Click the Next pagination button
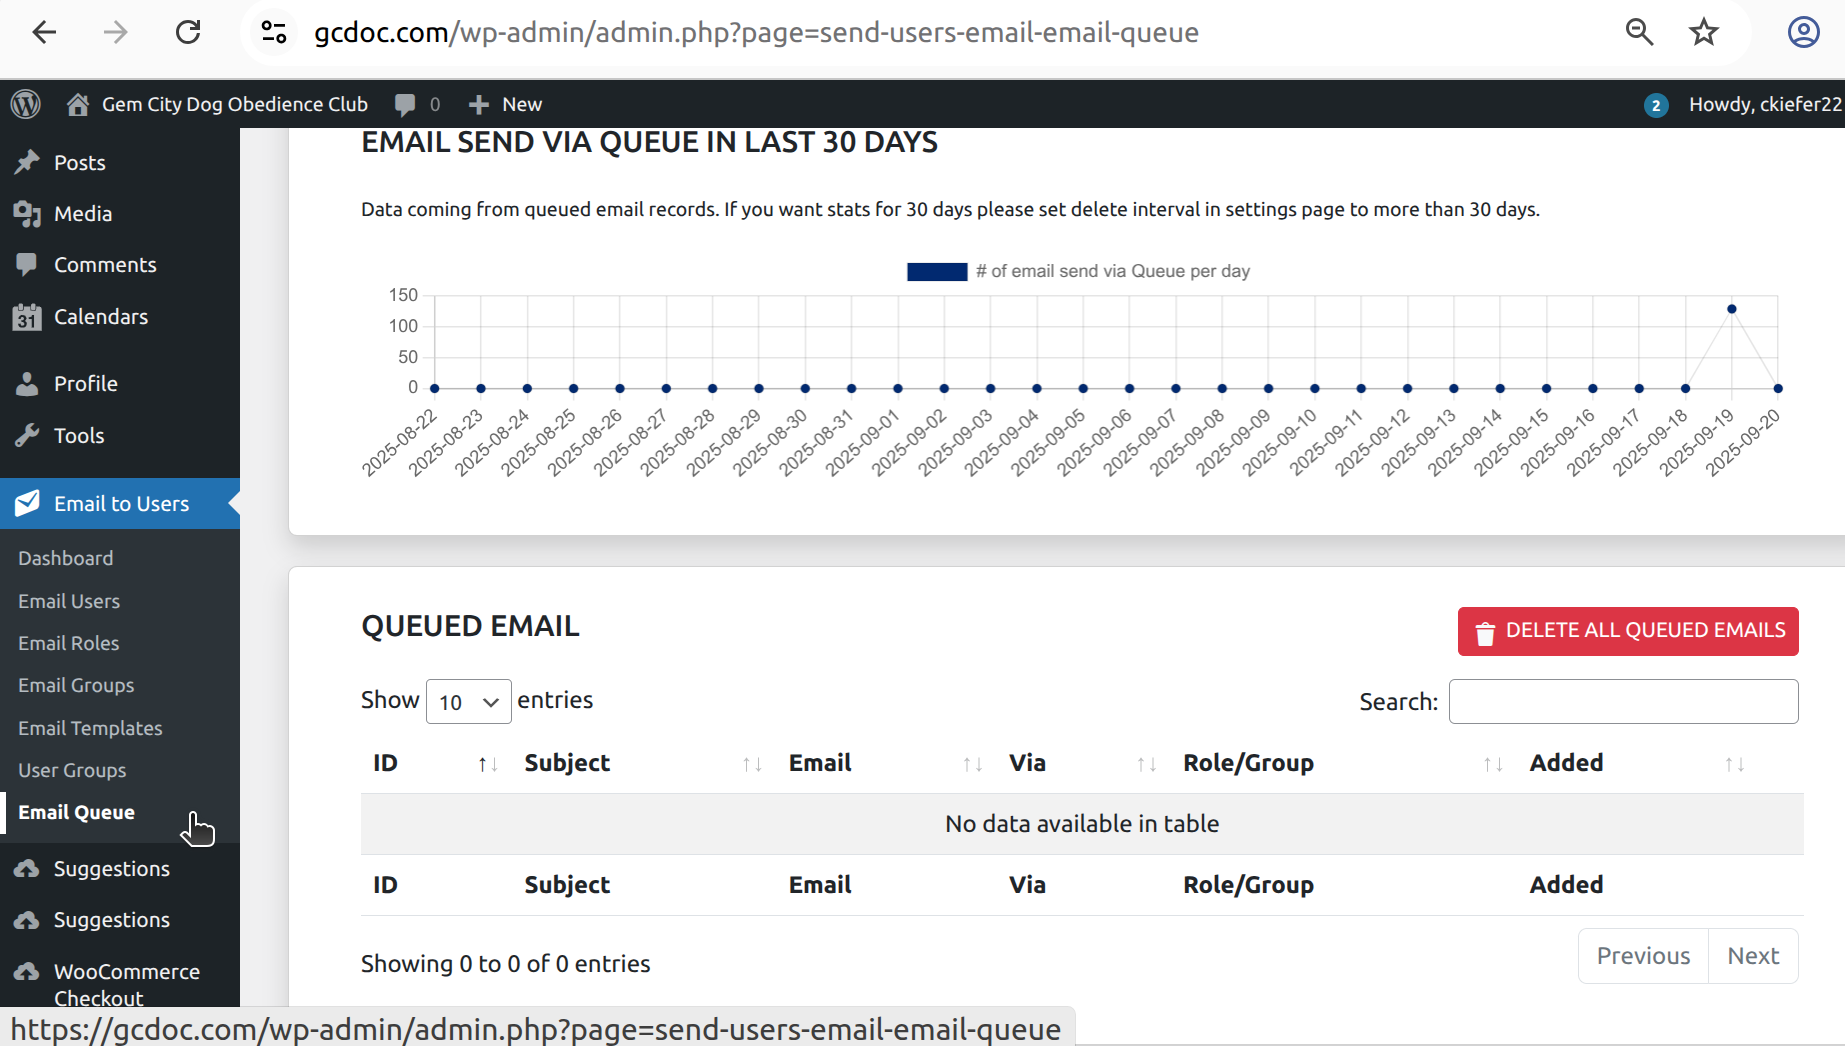 tap(1752, 956)
